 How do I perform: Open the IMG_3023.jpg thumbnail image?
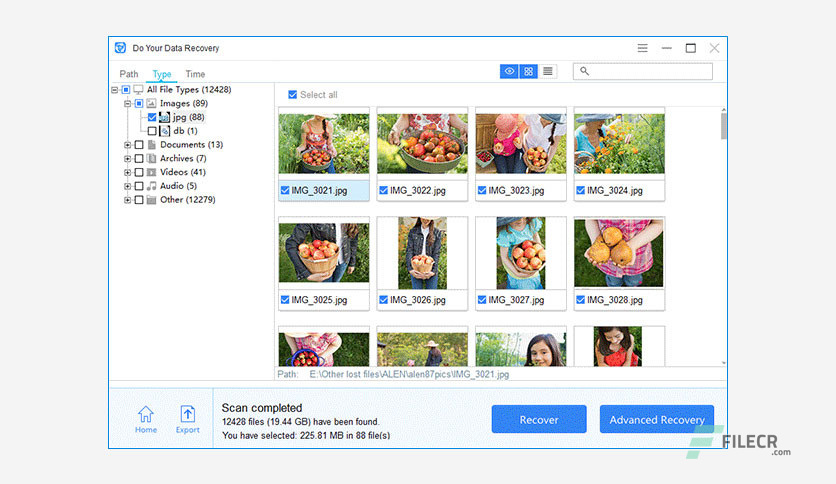(x=521, y=143)
